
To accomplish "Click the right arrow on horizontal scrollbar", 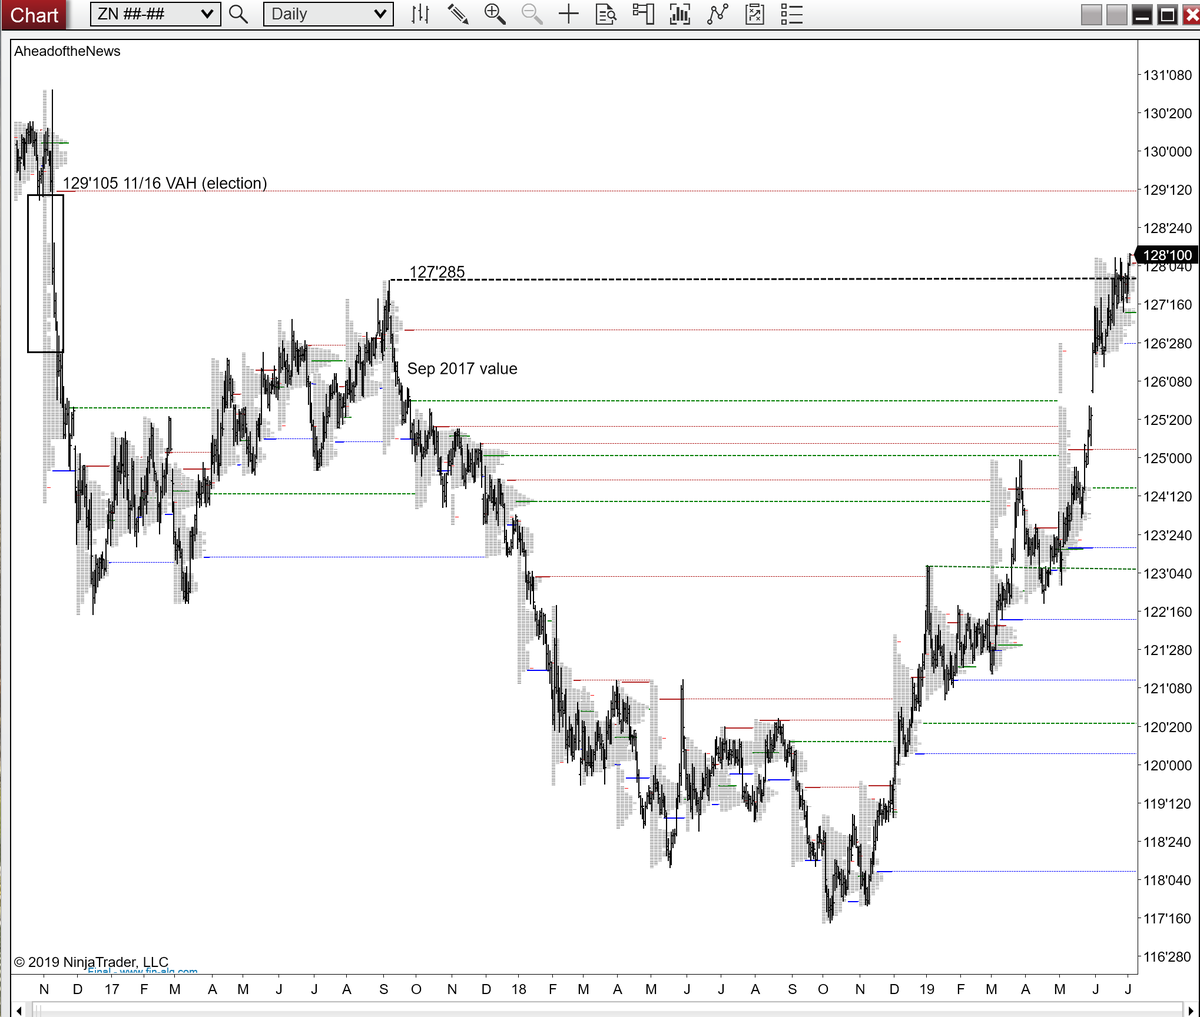I will [1192, 1009].
